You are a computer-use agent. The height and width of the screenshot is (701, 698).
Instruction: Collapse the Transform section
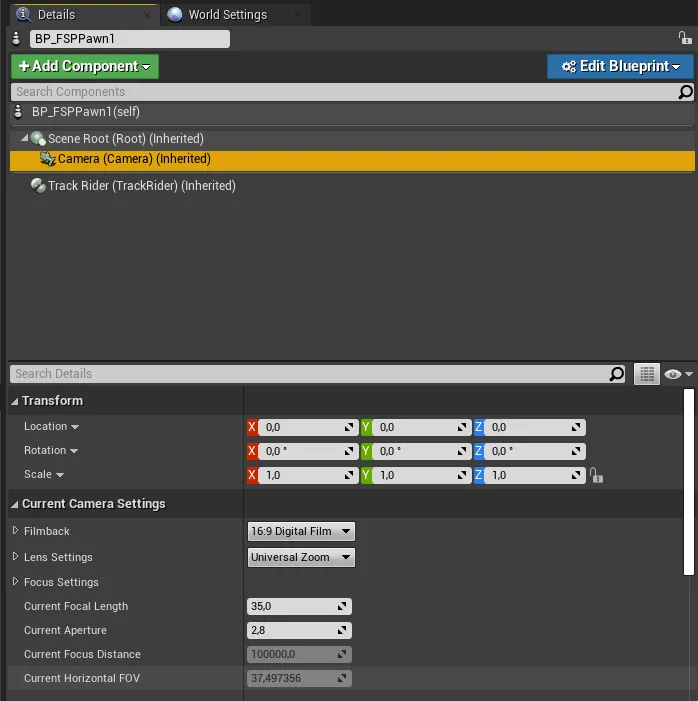[x=15, y=401]
